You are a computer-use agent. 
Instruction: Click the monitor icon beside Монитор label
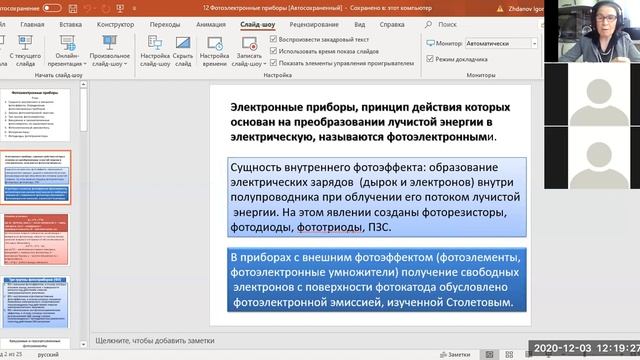(430, 43)
